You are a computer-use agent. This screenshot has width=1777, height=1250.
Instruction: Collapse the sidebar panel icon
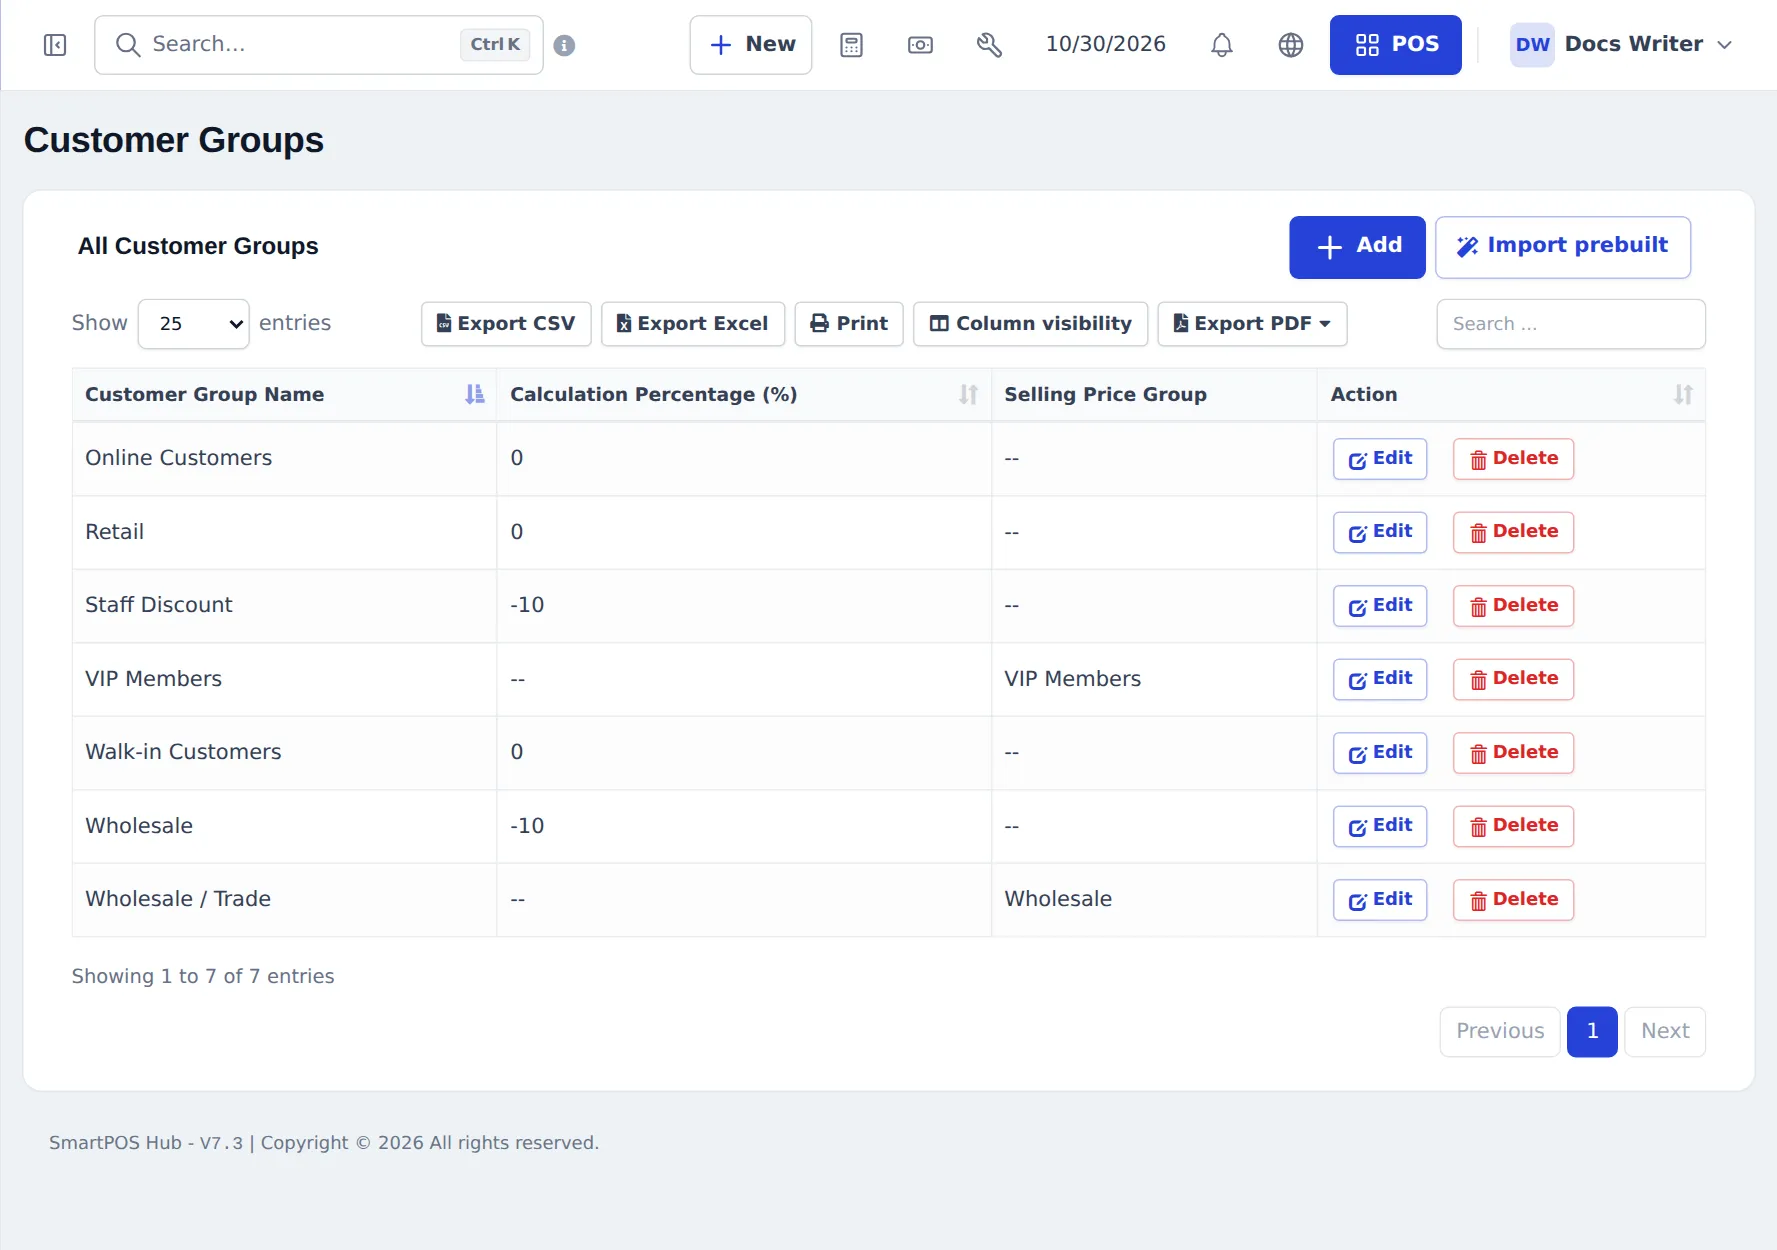pos(55,45)
